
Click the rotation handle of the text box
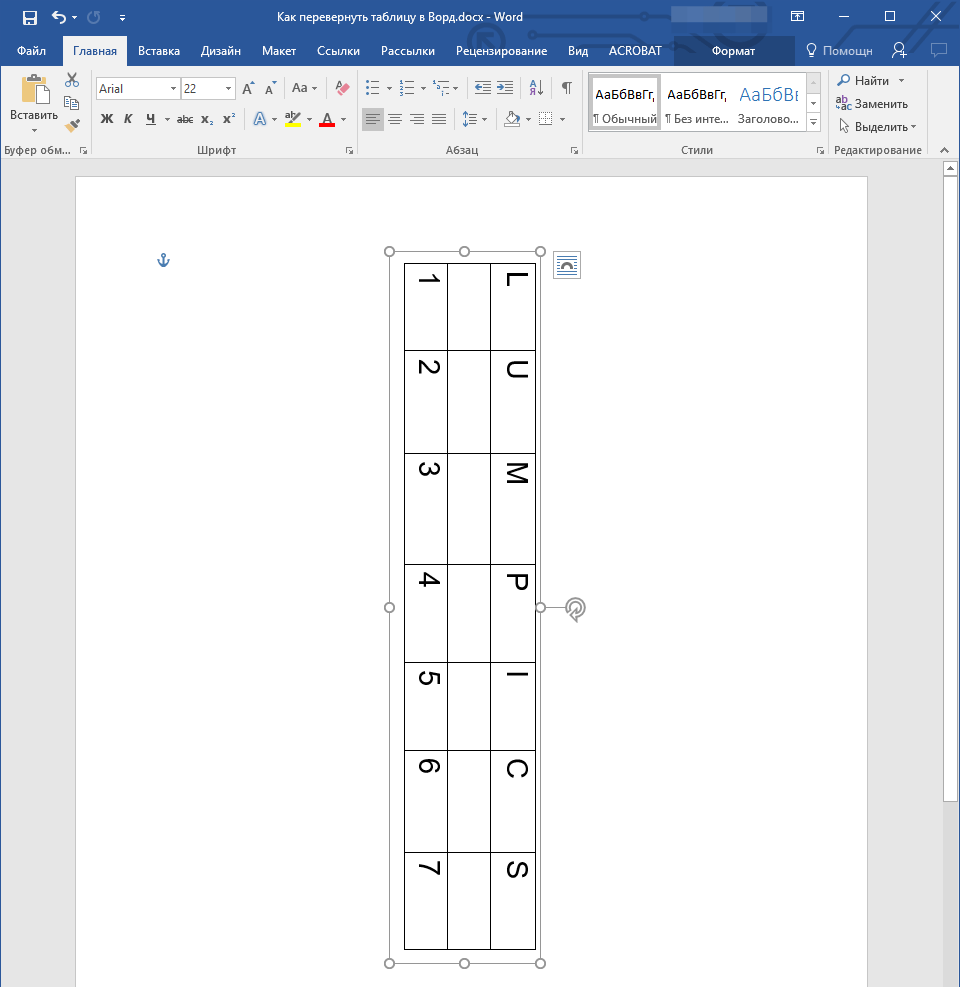point(575,608)
